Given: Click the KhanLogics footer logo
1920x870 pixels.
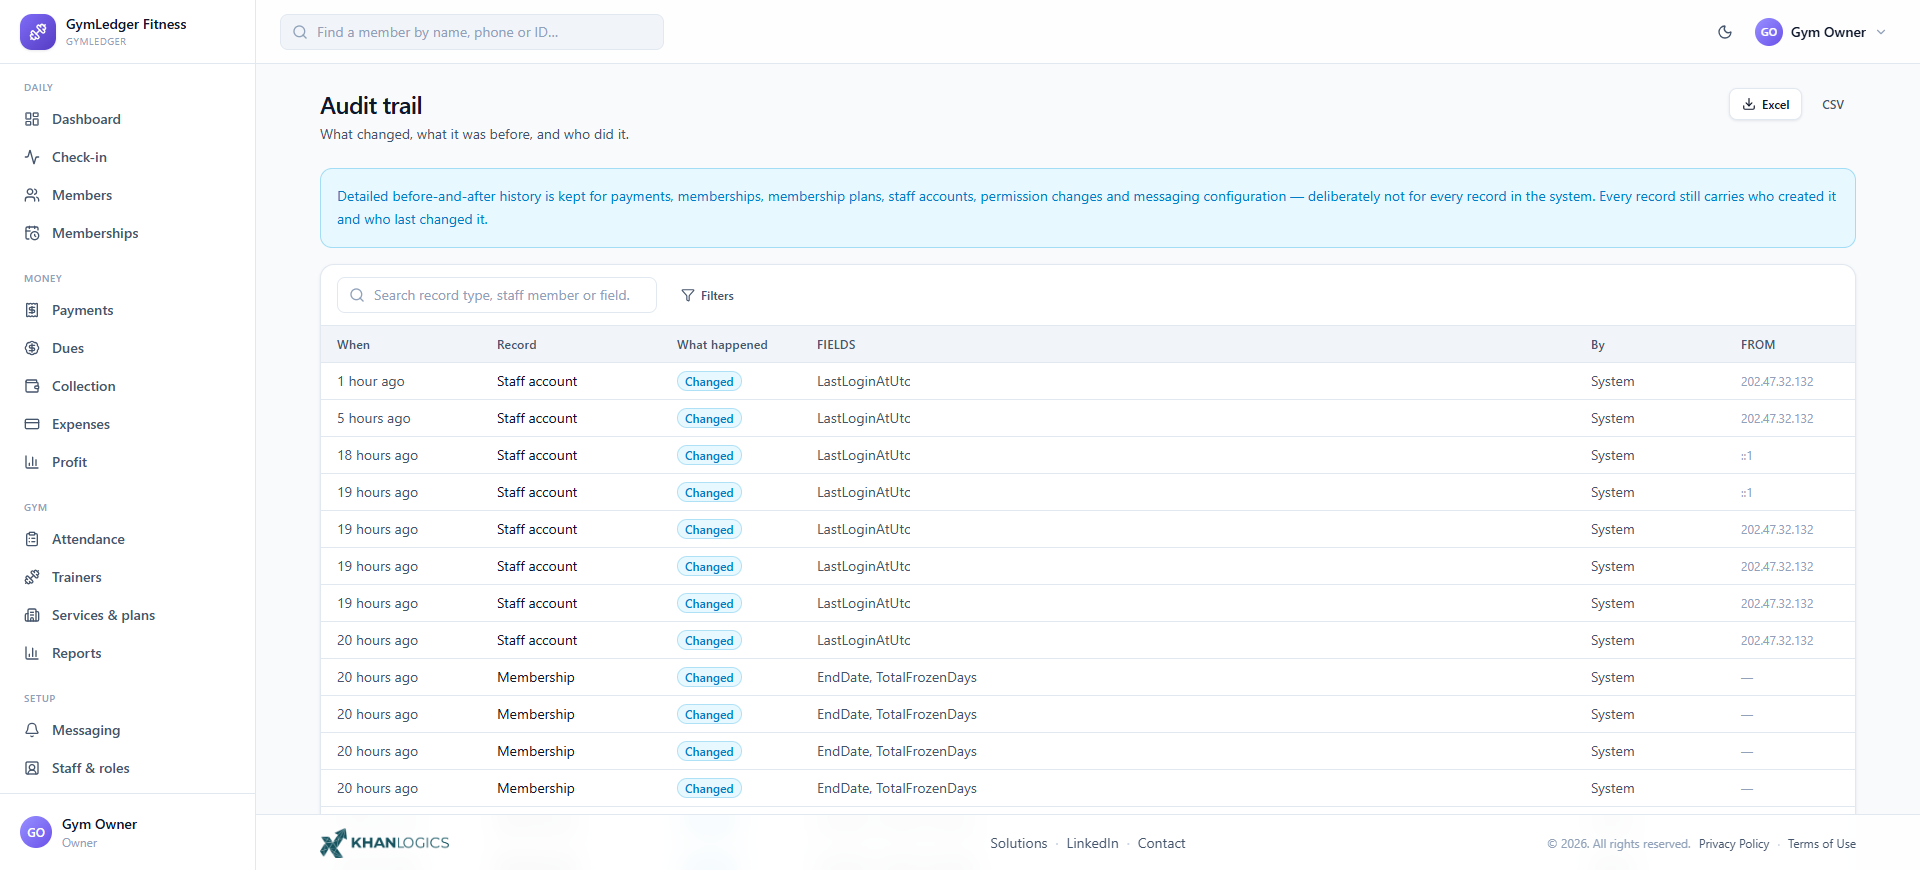Looking at the screenshot, I should (385, 843).
